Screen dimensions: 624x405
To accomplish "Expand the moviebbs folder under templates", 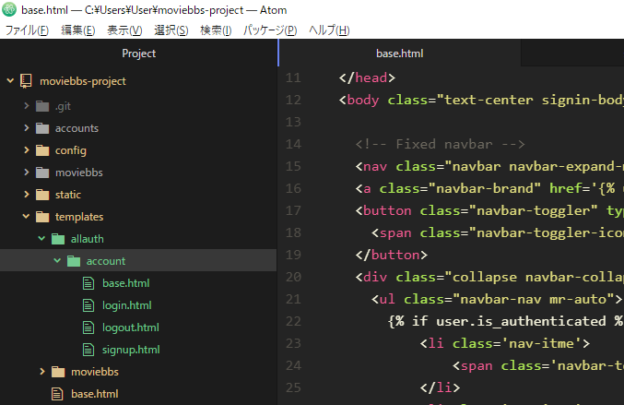I will pos(42,371).
